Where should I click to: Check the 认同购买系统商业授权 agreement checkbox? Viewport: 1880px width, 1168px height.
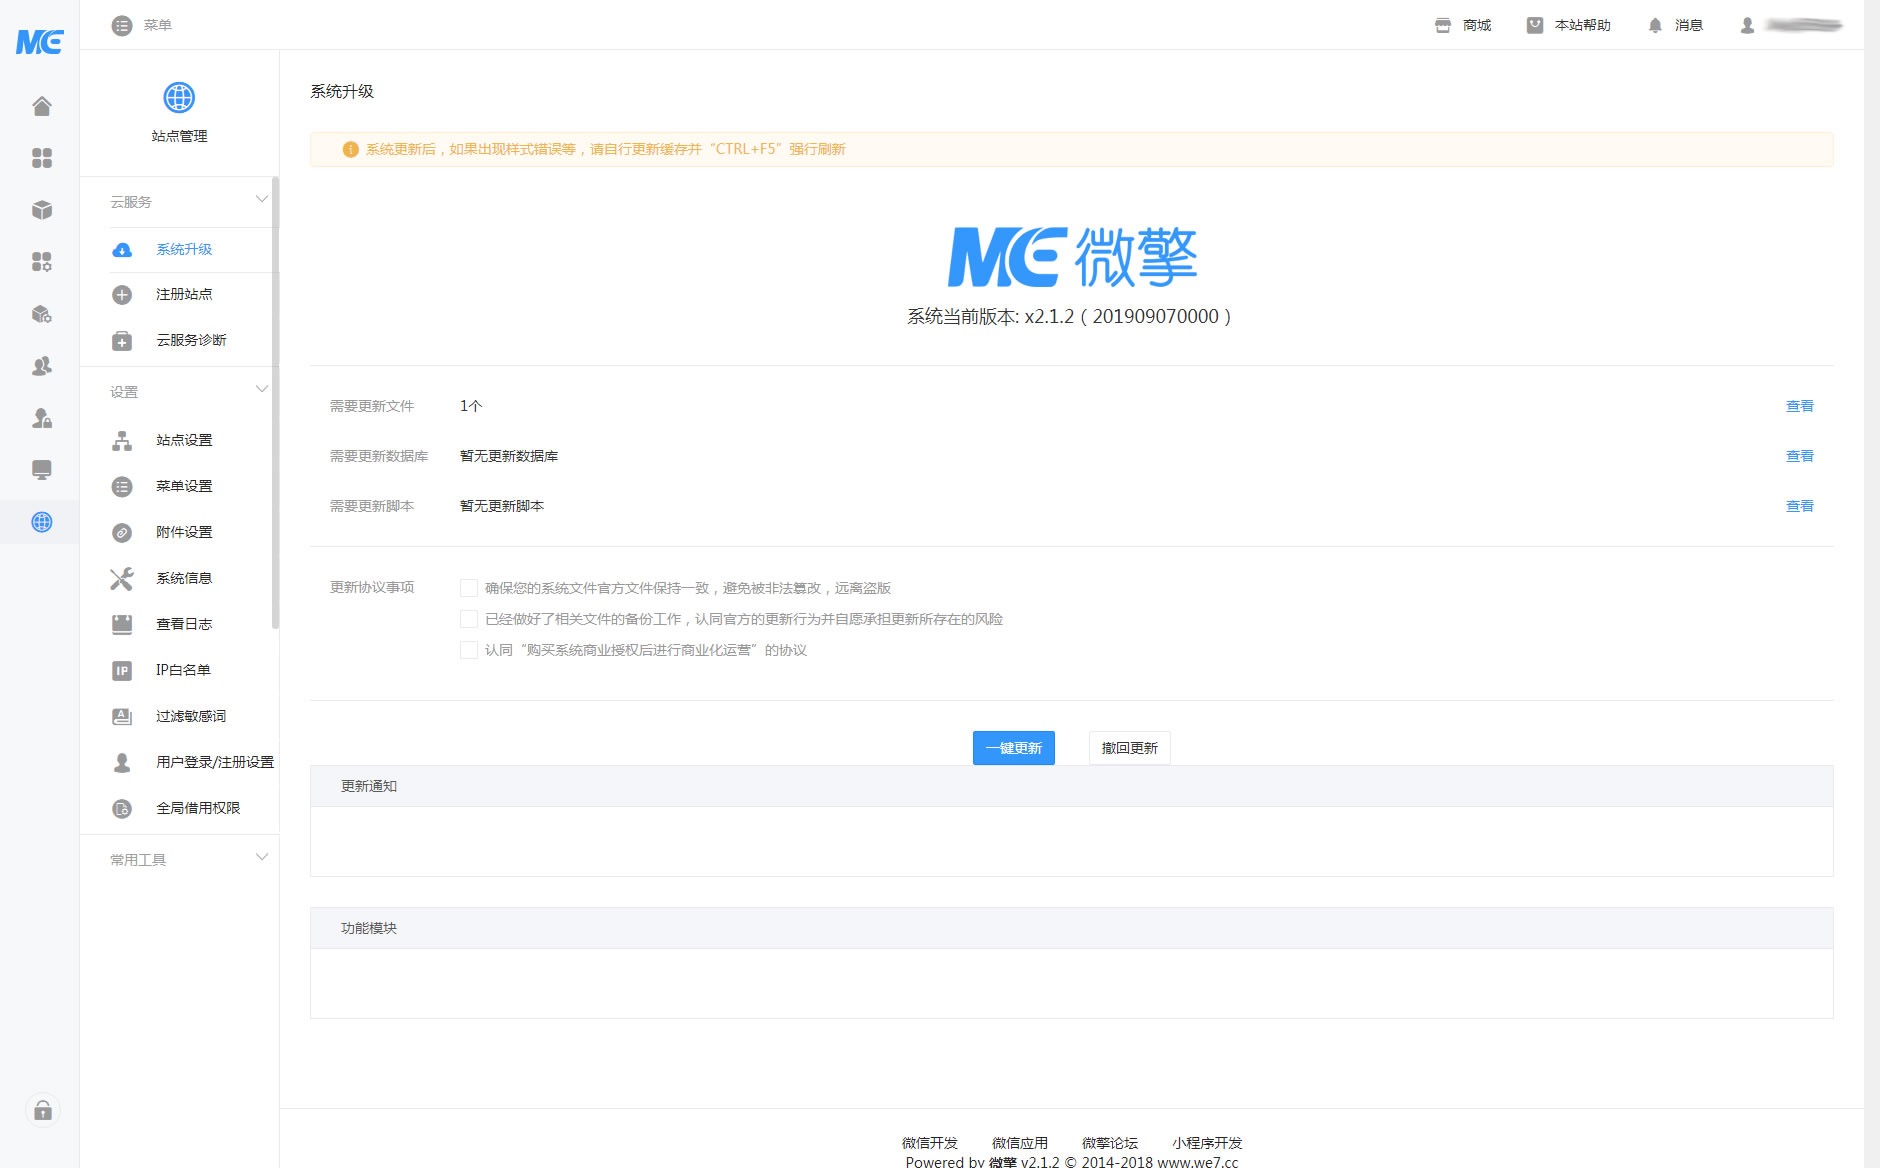[x=468, y=650]
